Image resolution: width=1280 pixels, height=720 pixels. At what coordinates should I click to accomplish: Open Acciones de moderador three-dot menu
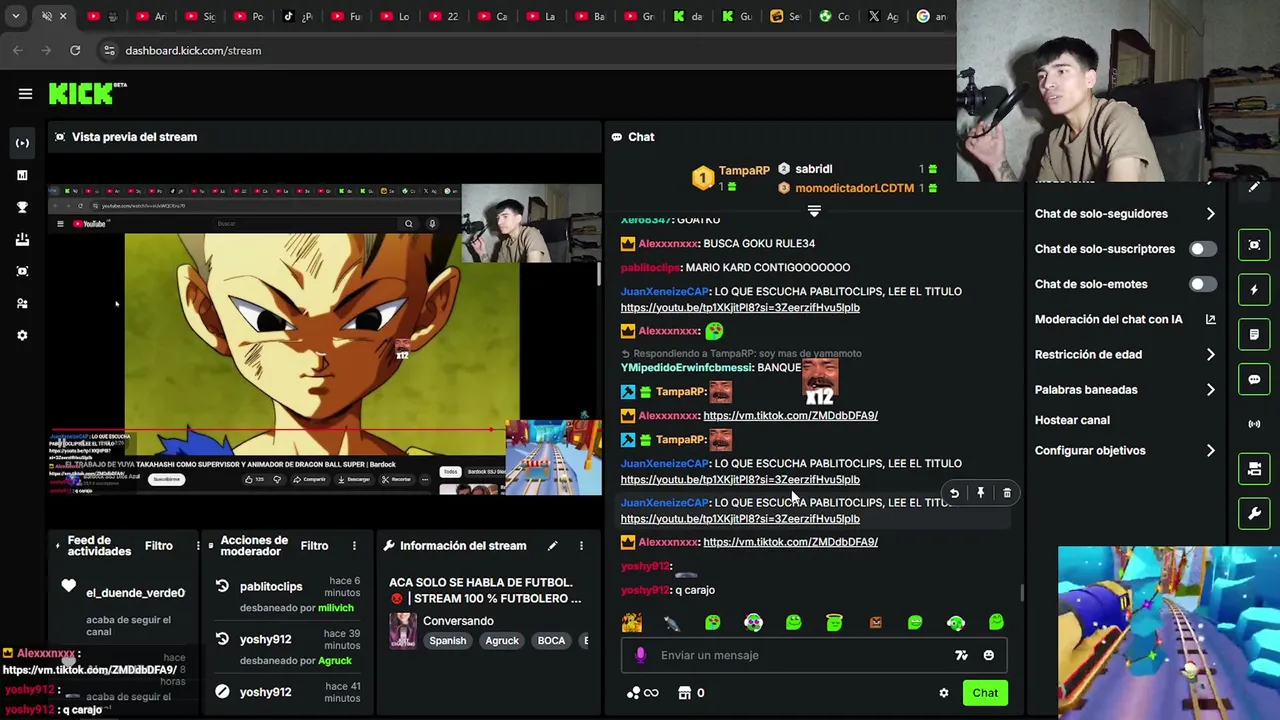(x=354, y=546)
